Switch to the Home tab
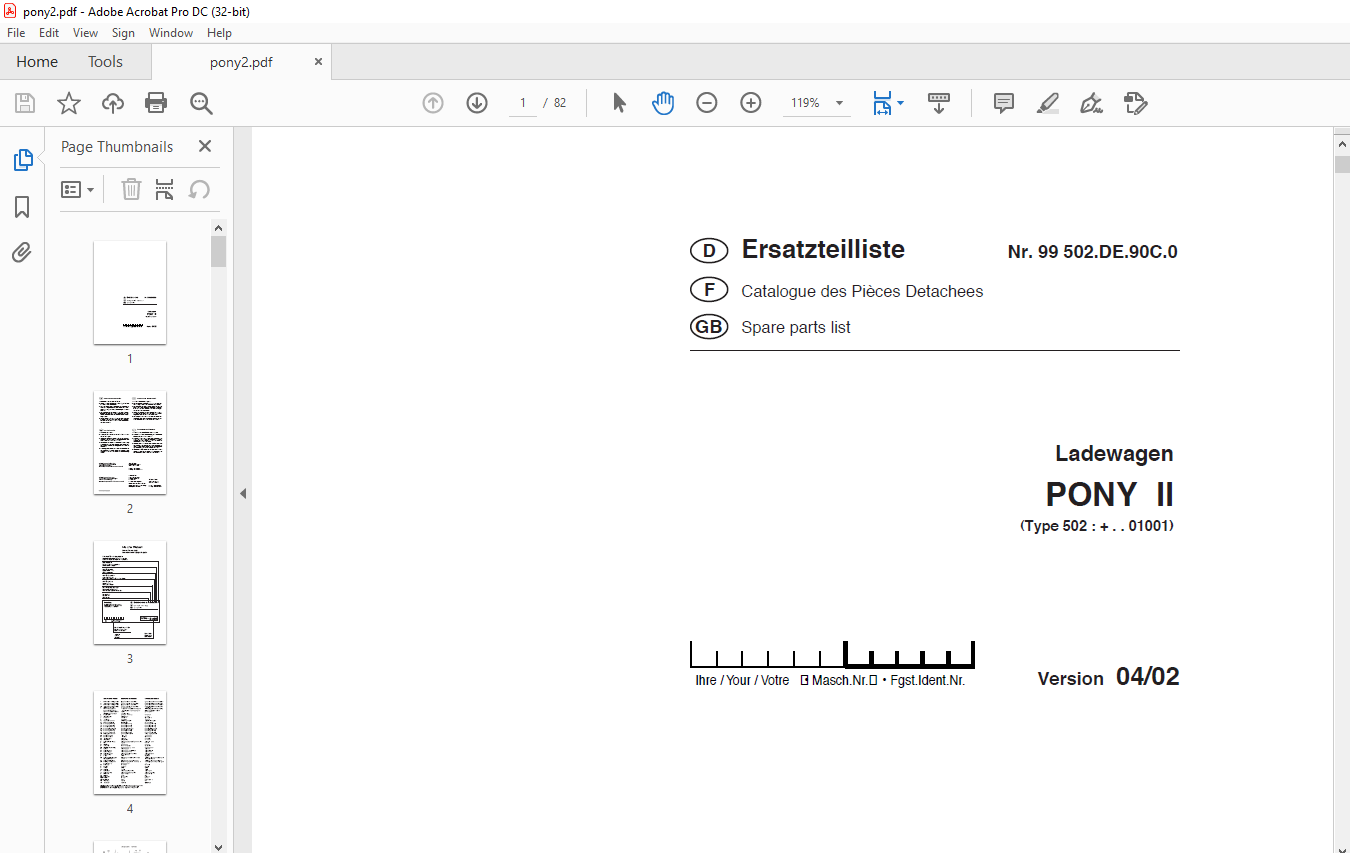1350x853 pixels. tap(37, 62)
